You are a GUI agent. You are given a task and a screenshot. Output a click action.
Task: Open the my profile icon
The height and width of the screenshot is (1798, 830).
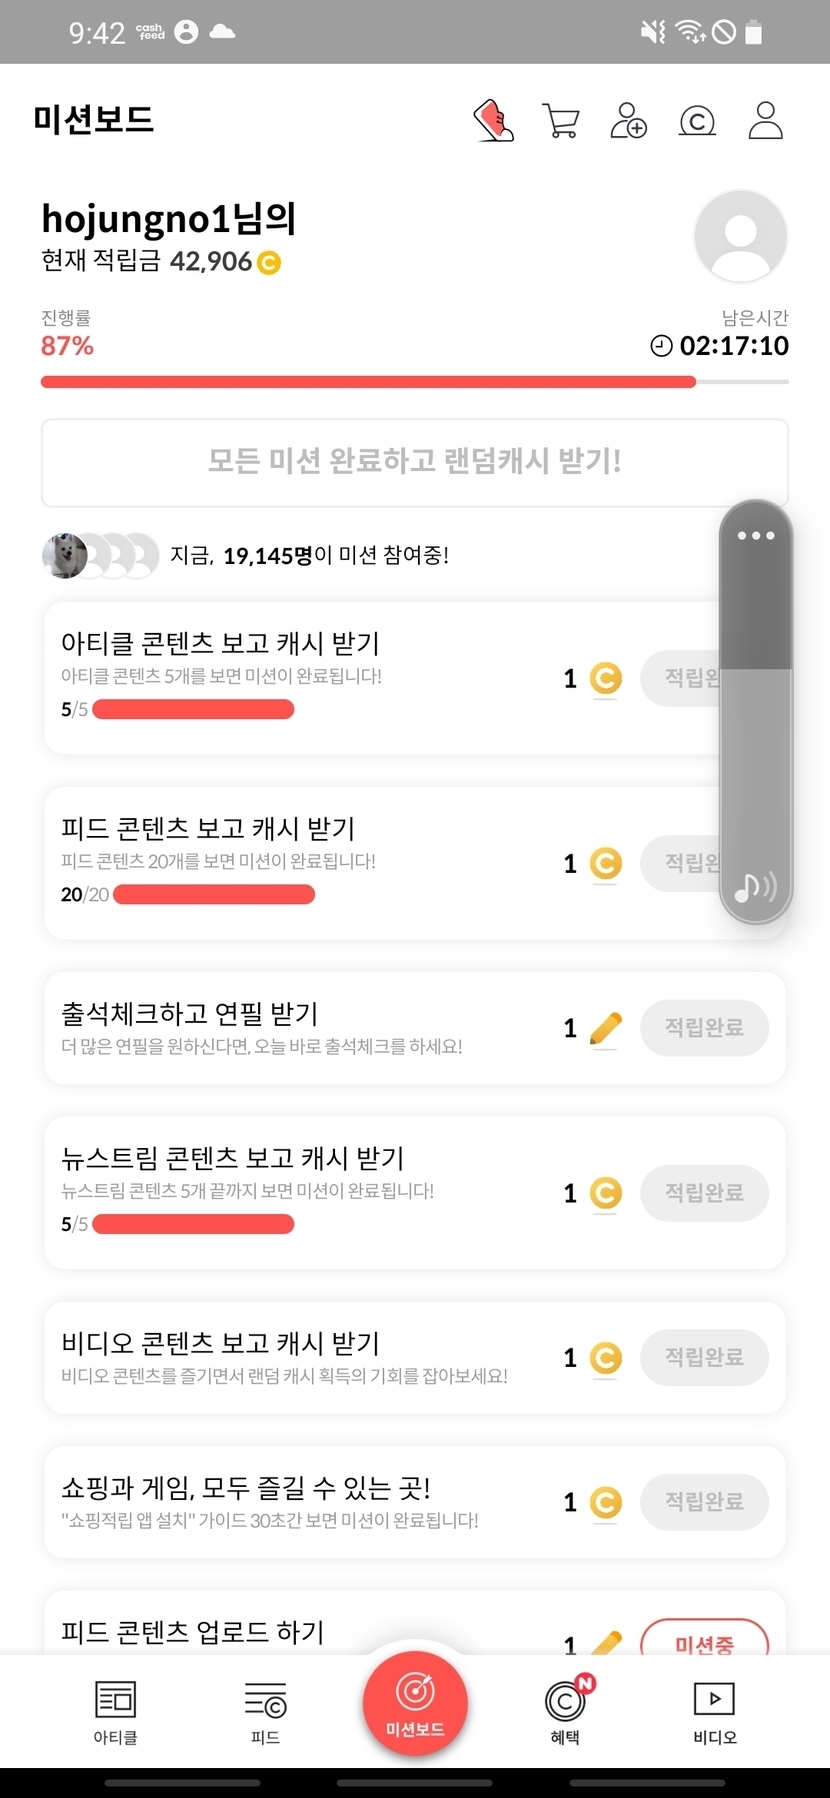point(765,121)
